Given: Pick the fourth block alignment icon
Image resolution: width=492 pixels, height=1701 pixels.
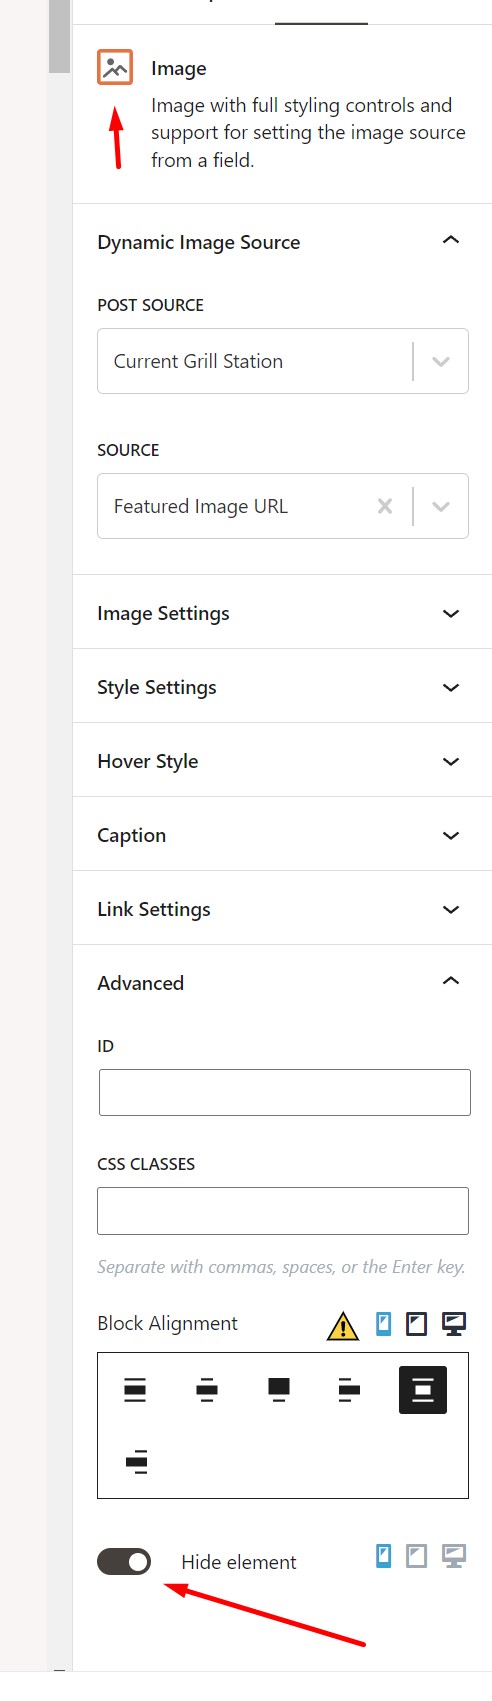Looking at the screenshot, I should click(x=350, y=1389).
